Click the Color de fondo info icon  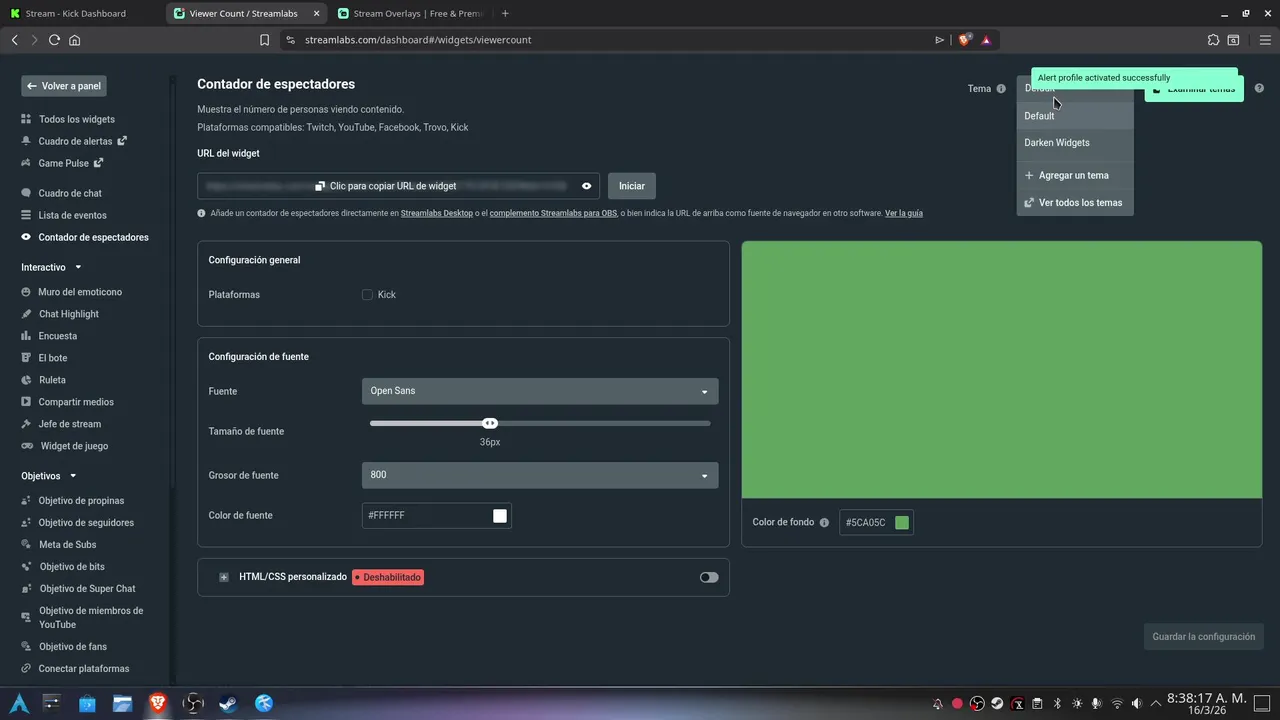(824, 523)
